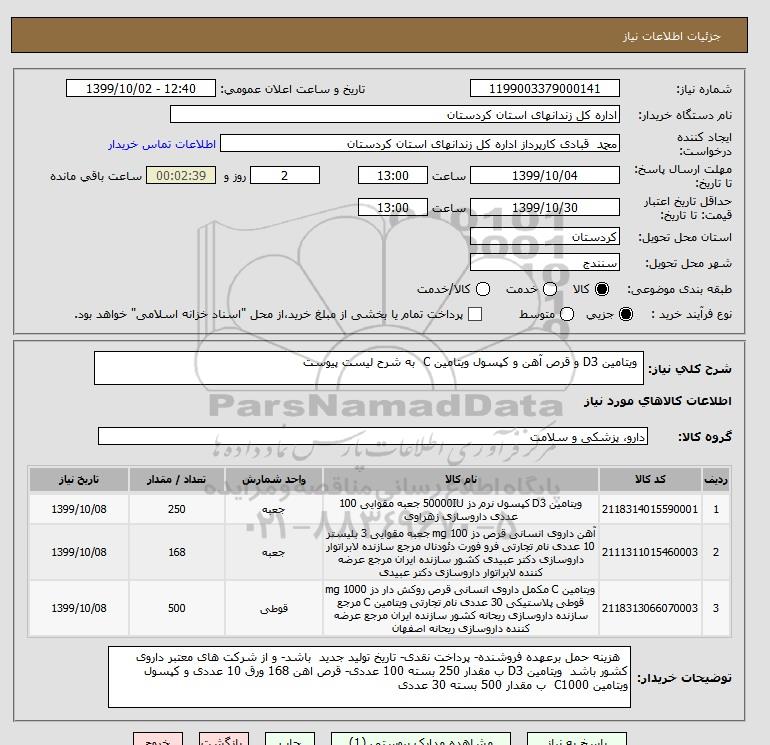This screenshot has height=745, width=770.
Task: Click the اطلاعات کالاهای مورد نیاز section title
Action: [x=658, y=401]
